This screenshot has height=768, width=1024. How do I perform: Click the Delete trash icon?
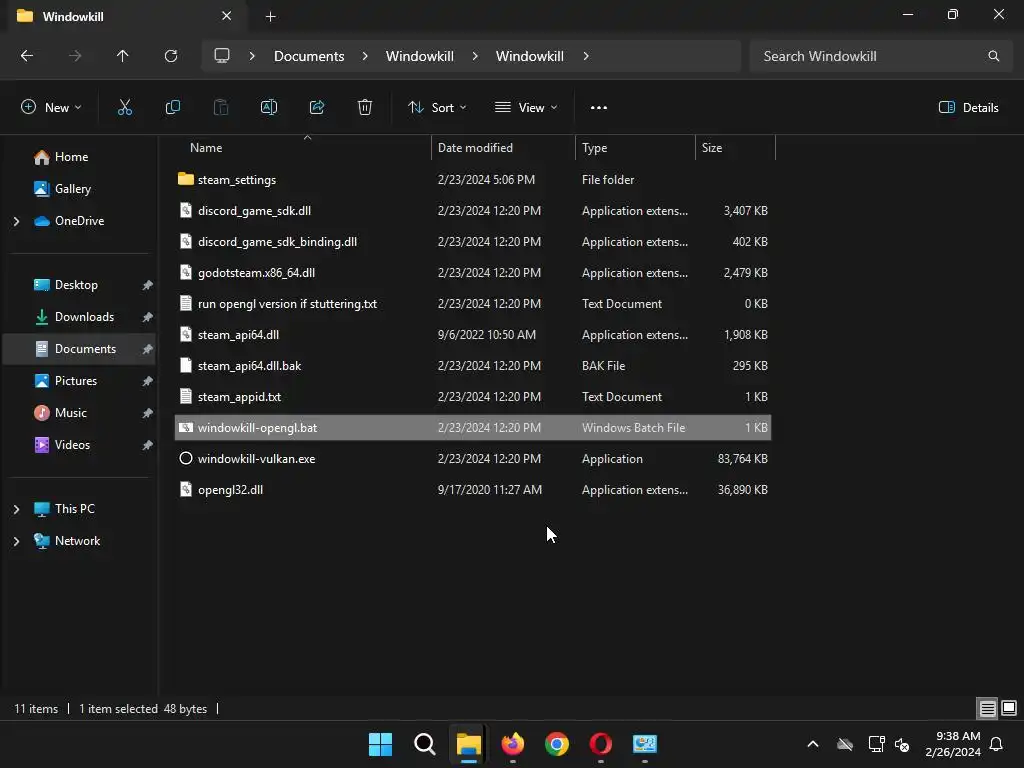coord(365,108)
